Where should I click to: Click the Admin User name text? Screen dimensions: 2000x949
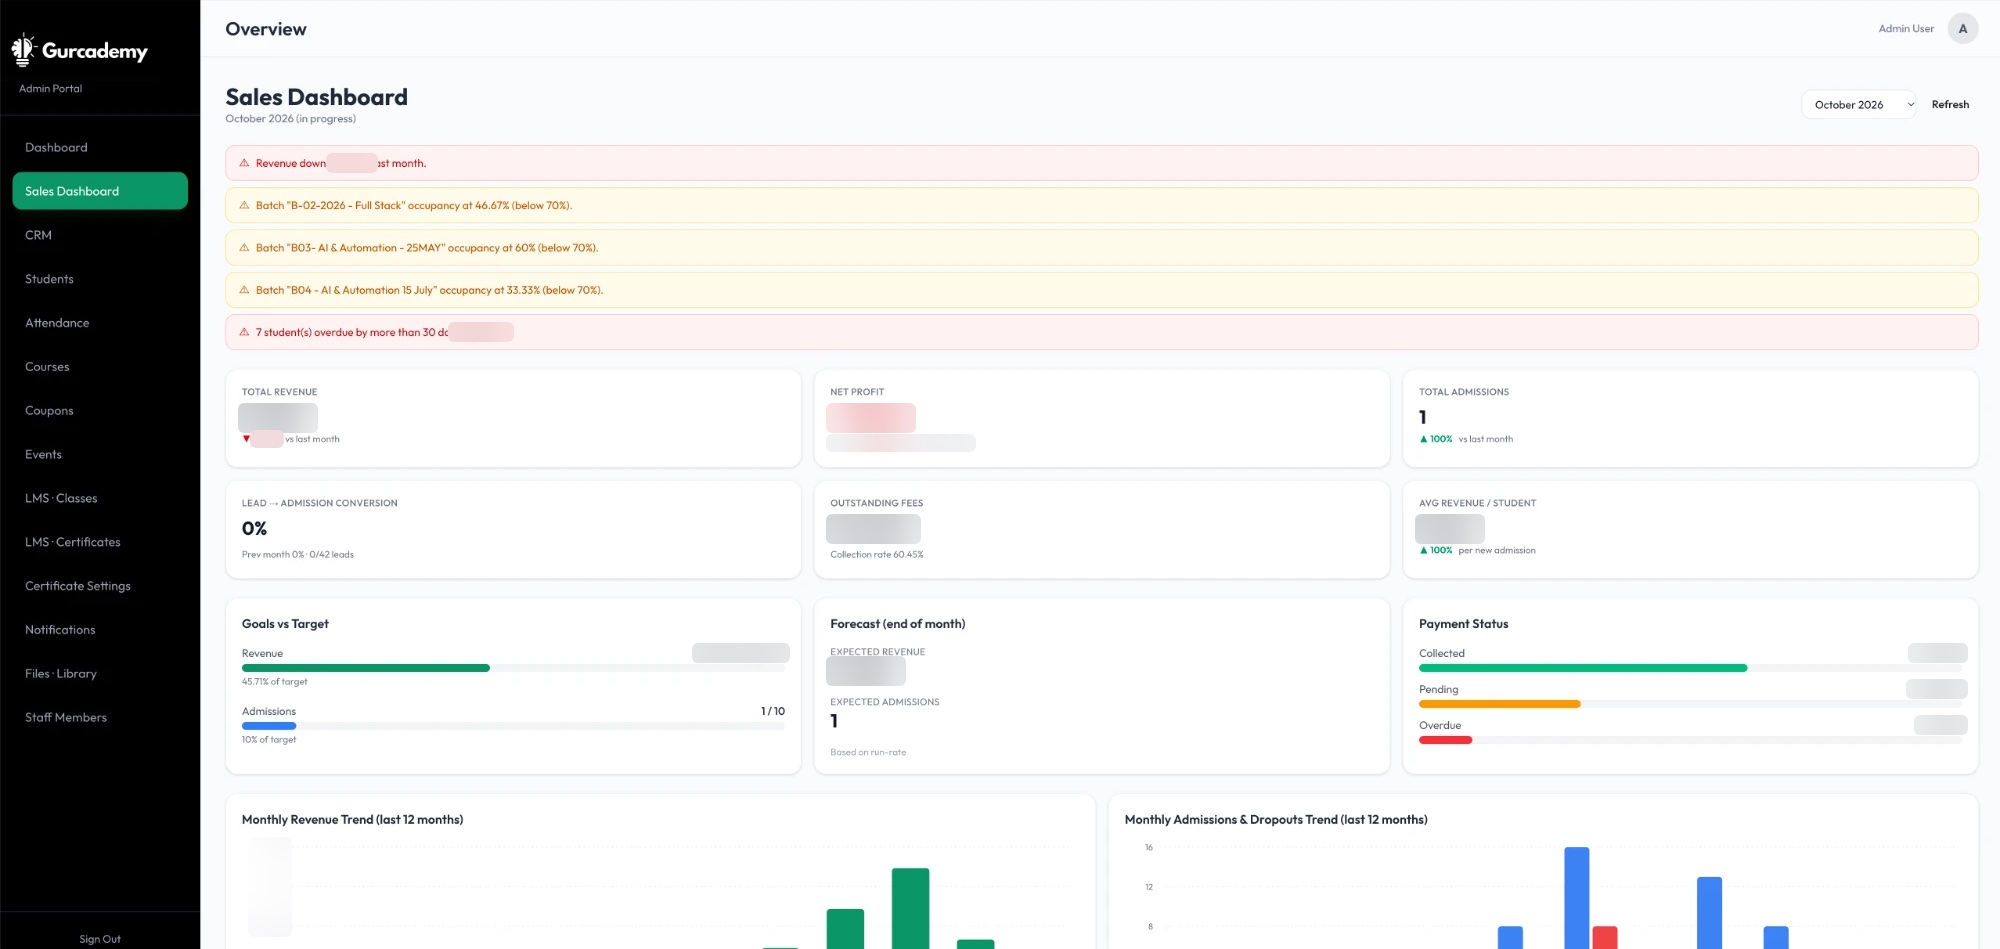[1906, 28]
